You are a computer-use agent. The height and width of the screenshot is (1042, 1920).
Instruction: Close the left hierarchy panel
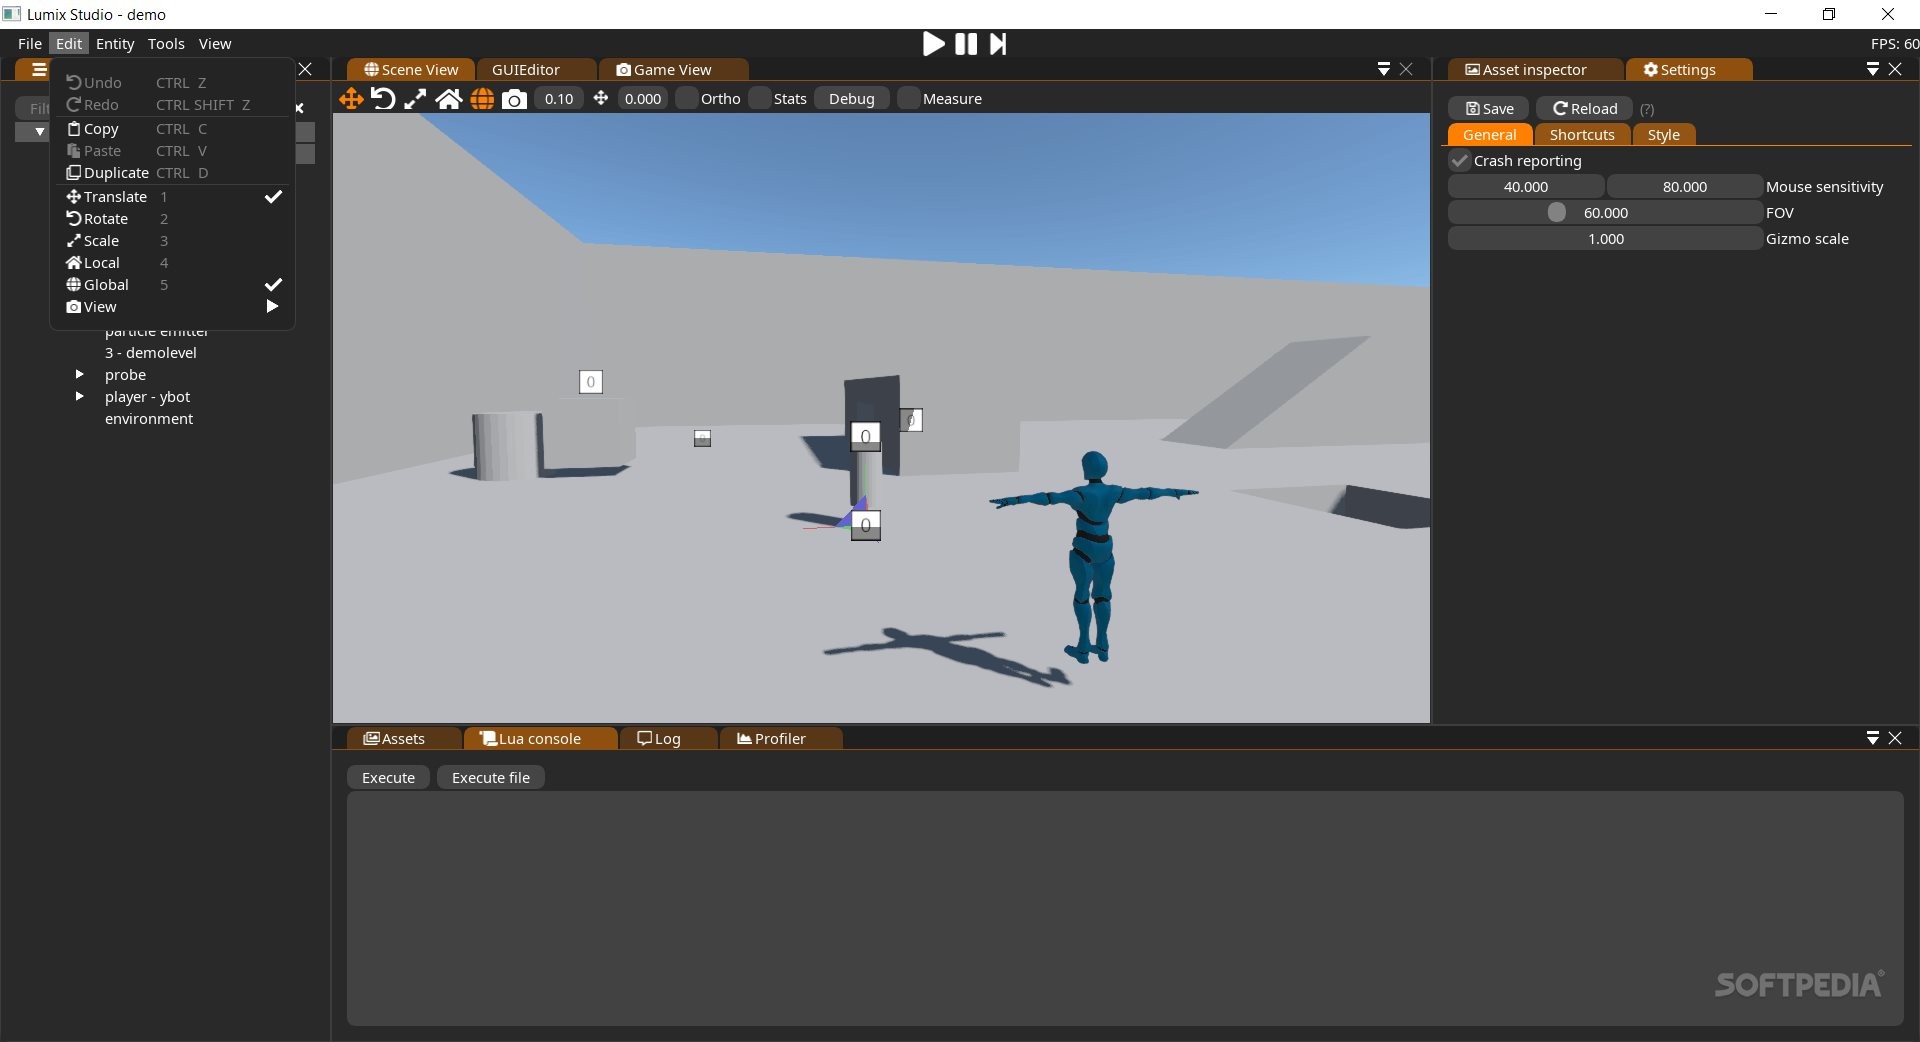305,69
